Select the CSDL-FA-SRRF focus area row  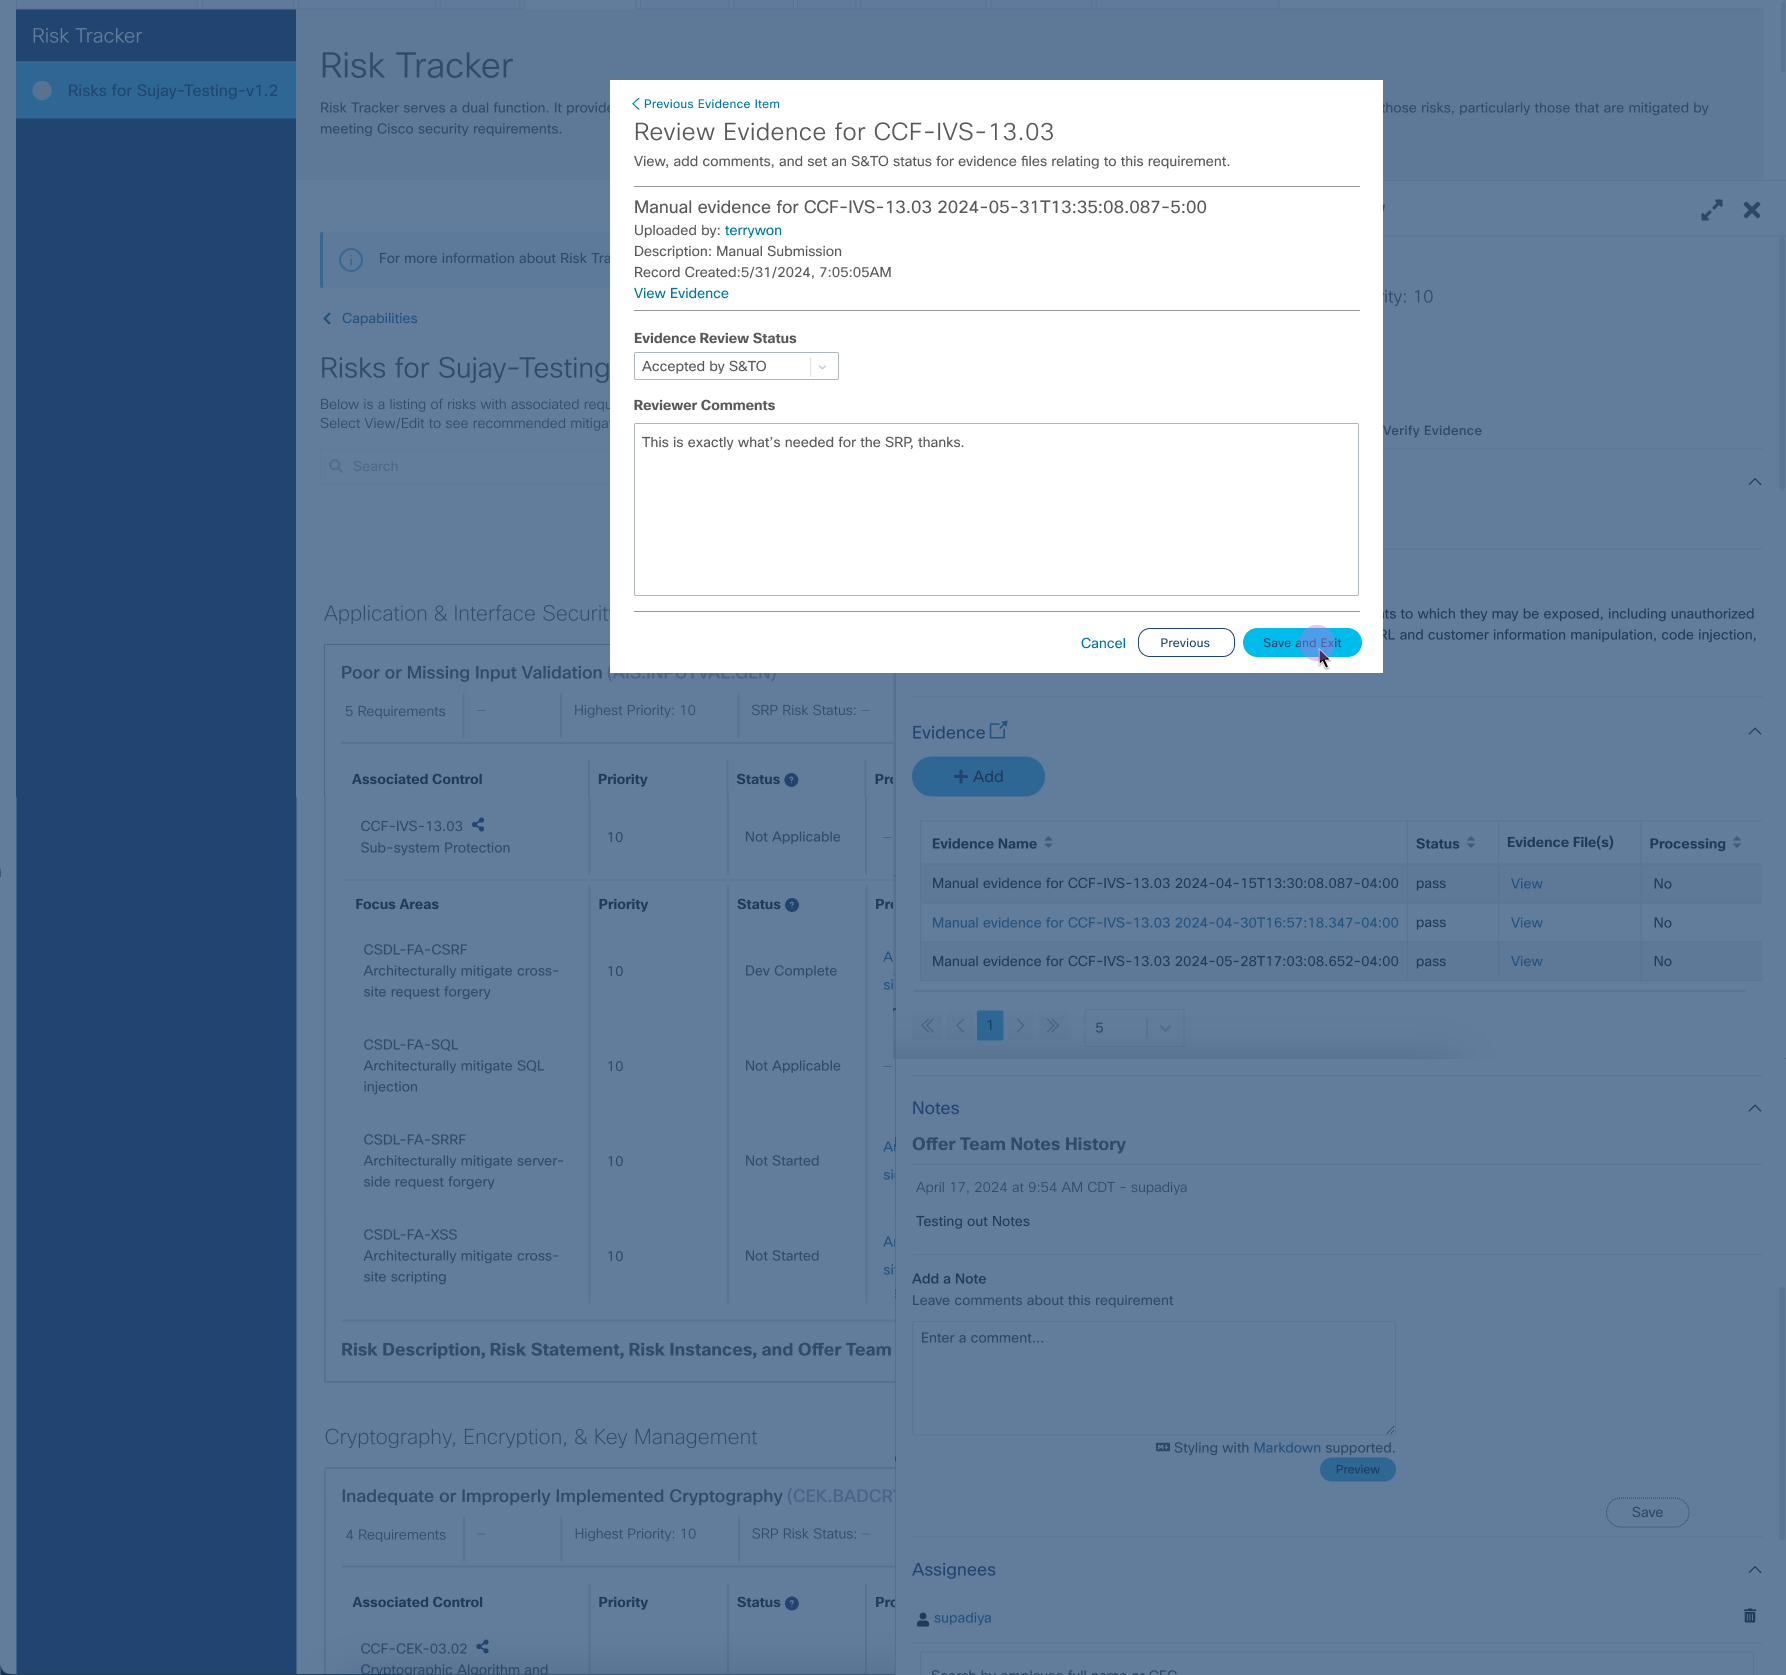click(x=463, y=1161)
